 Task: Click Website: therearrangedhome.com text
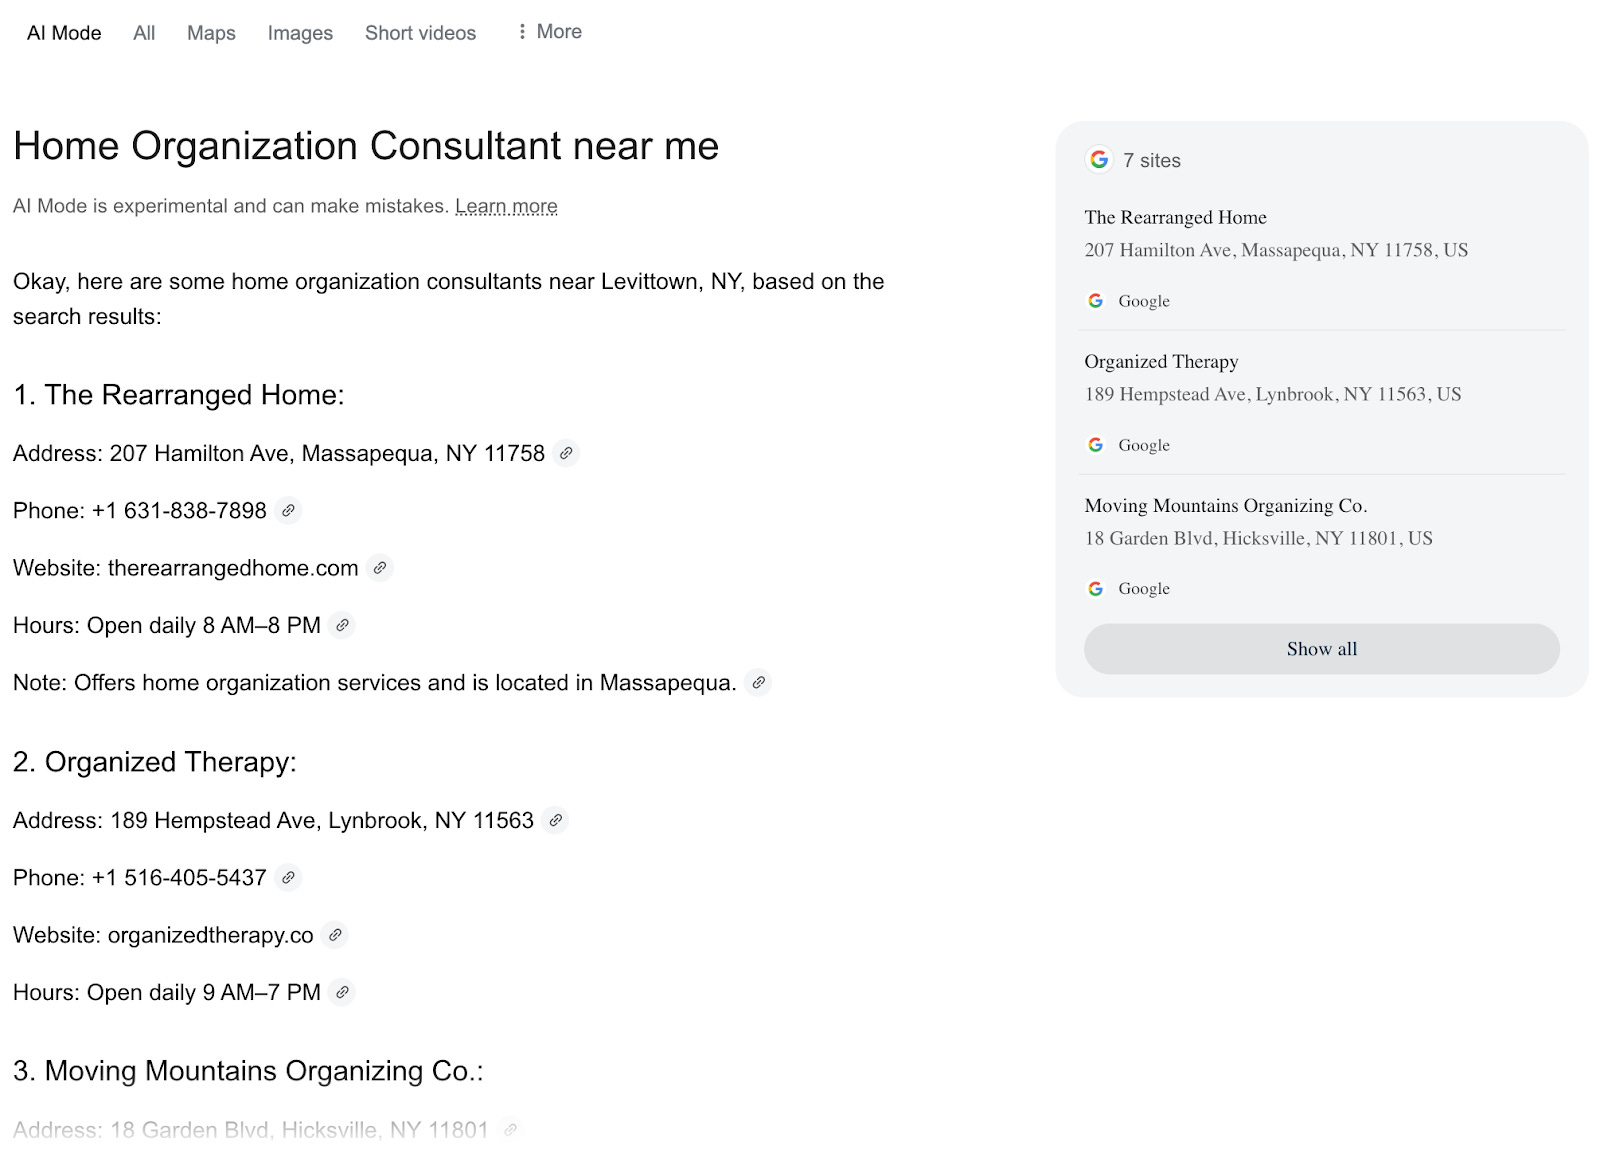[x=185, y=568]
